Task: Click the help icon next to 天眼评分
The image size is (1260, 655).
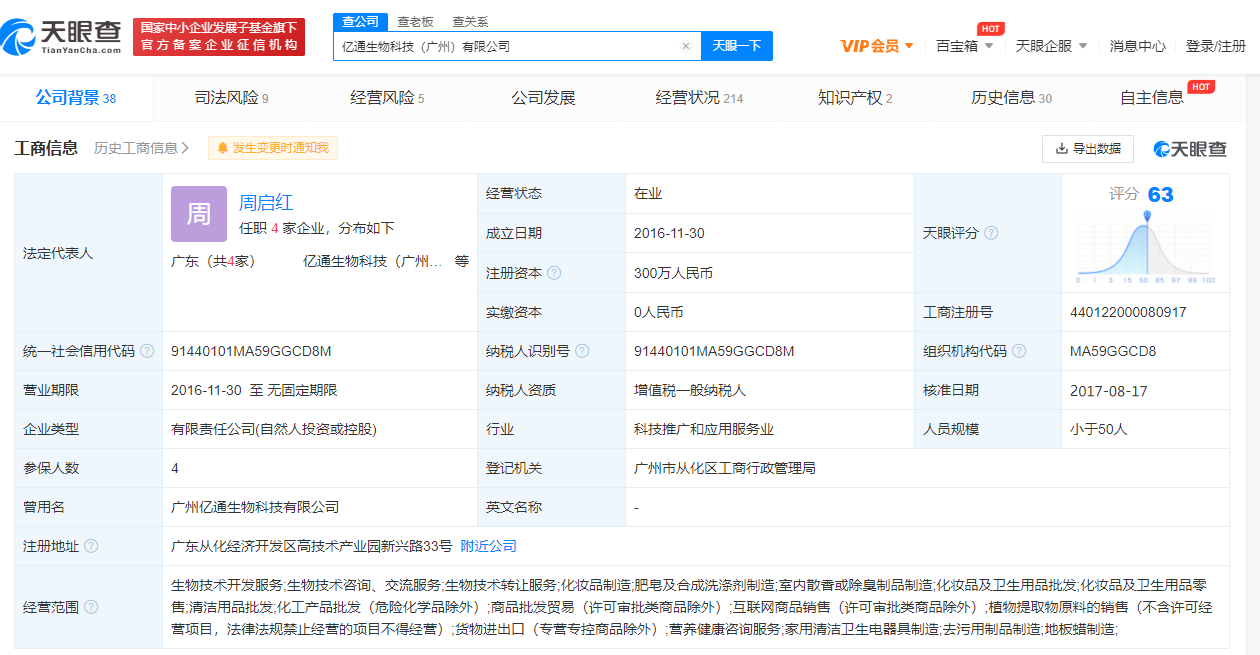Action: [991, 233]
